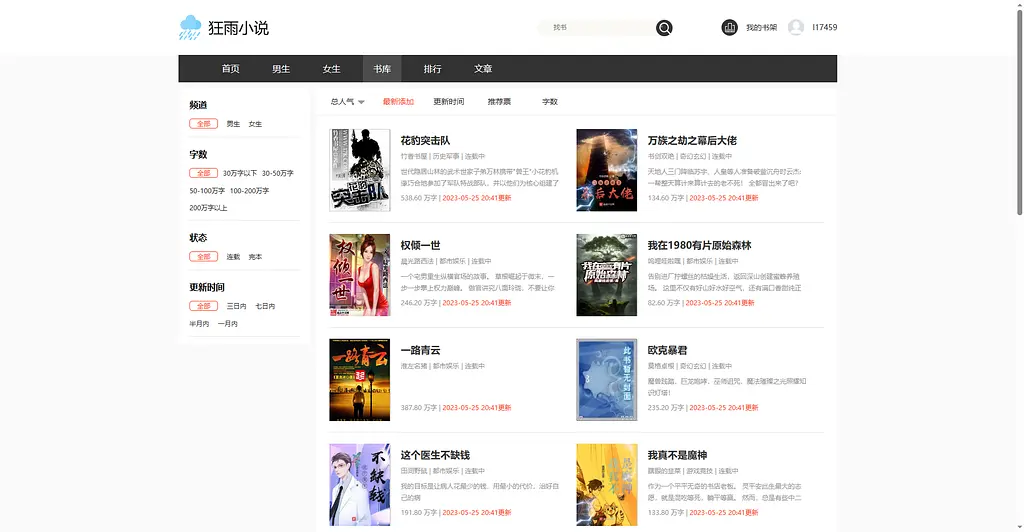Screen dimensions: 1024x532
Task: Select the 欧克暴君 cover image
Action: coord(606,380)
